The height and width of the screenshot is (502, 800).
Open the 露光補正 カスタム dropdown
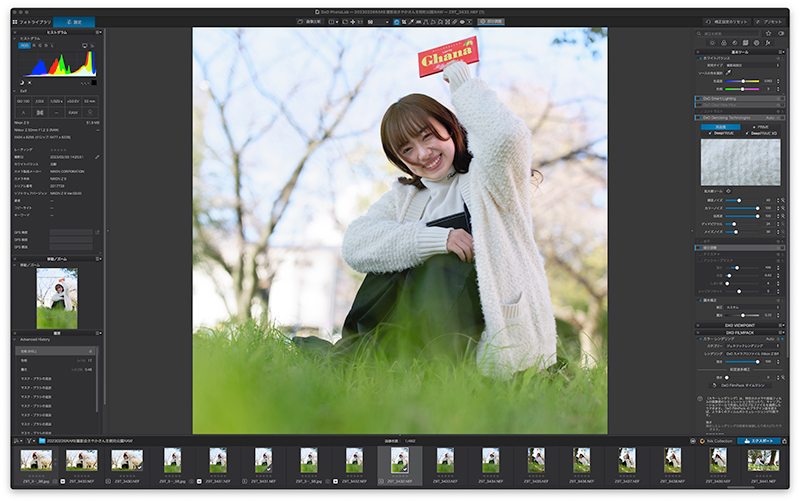point(753,308)
